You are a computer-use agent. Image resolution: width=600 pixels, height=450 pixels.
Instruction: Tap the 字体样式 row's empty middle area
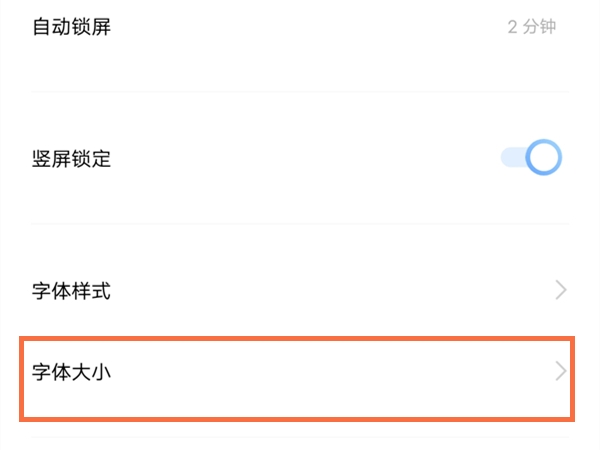(x=300, y=292)
